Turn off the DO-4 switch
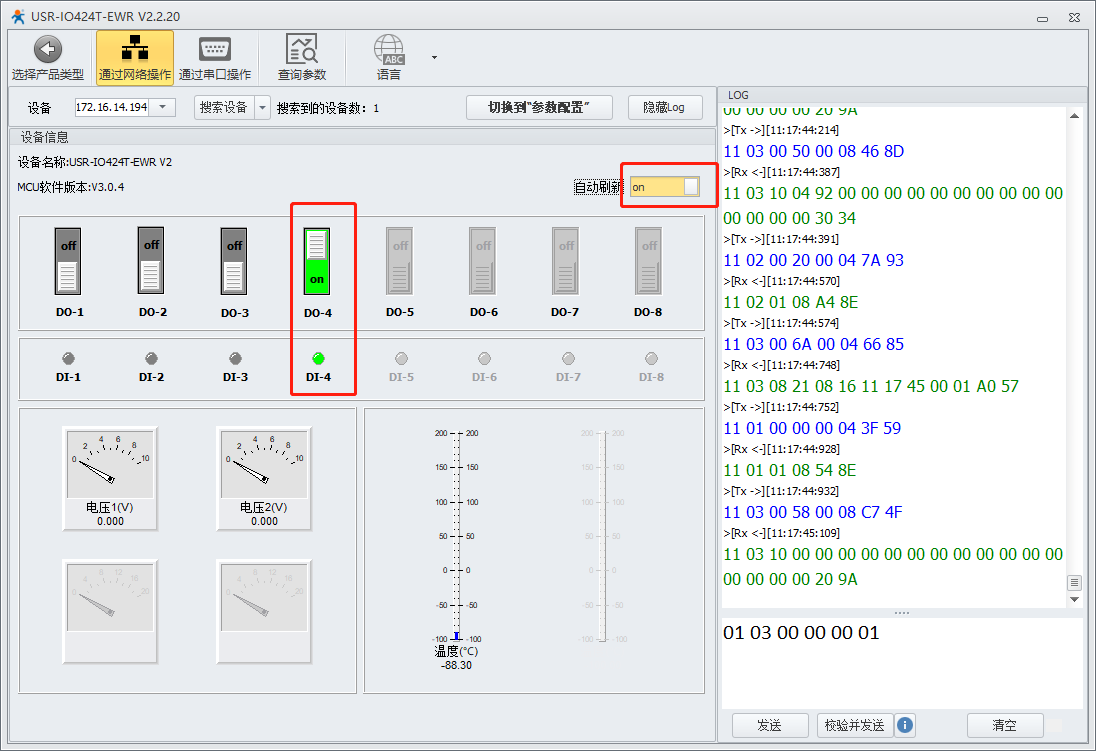This screenshot has width=1096, height=751. [317, 262]
